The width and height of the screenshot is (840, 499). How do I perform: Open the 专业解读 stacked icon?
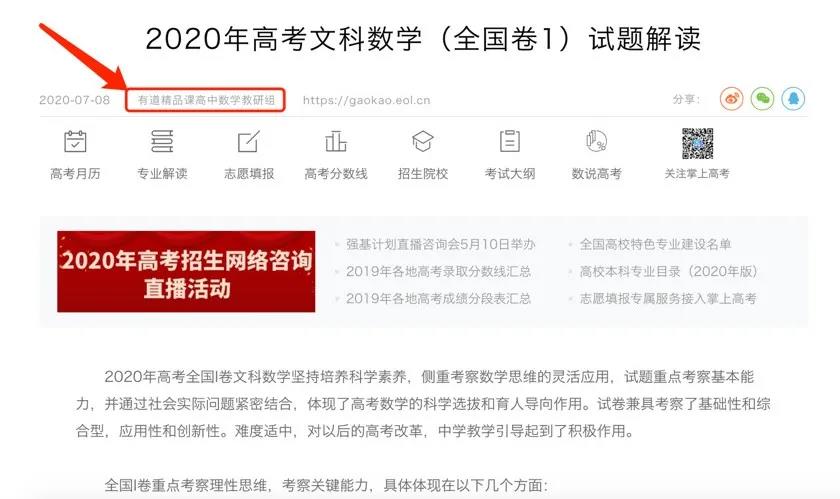(x=162, y=142)
